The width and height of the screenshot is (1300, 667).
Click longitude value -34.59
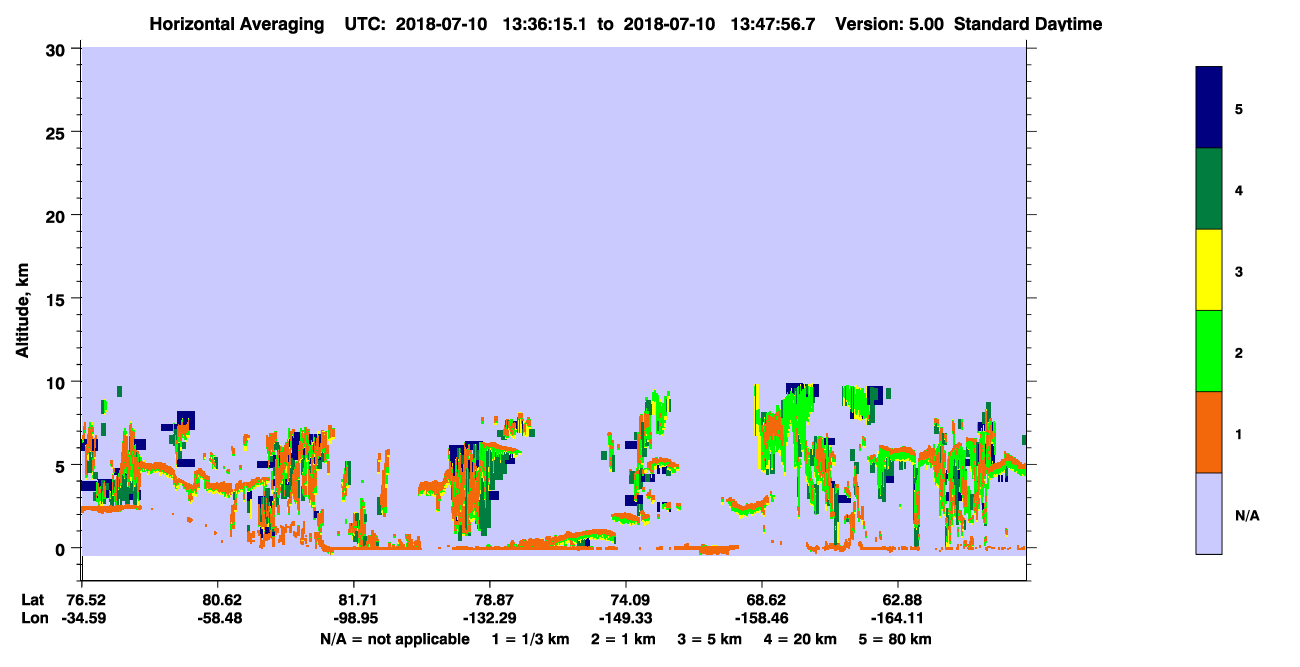[x=82, y=618]
